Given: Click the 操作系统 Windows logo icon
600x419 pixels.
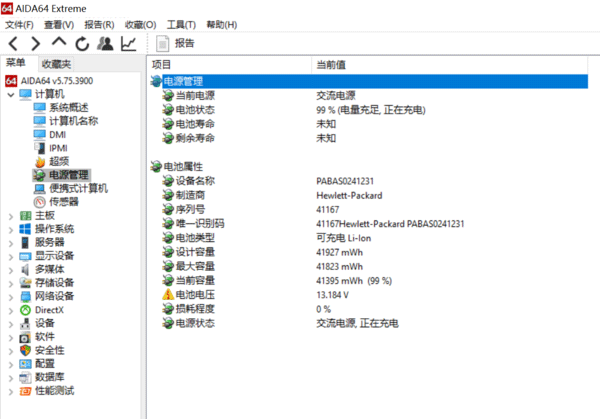Looking at the screenshot, I should click(x=25, y=229).
